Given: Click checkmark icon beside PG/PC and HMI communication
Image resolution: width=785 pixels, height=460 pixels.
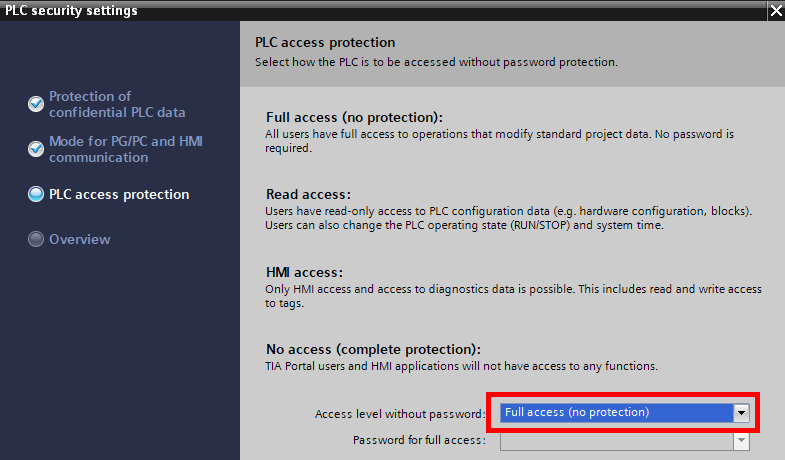Looking at the screenshot, I should pyautogui.click(x=36, y=149).
